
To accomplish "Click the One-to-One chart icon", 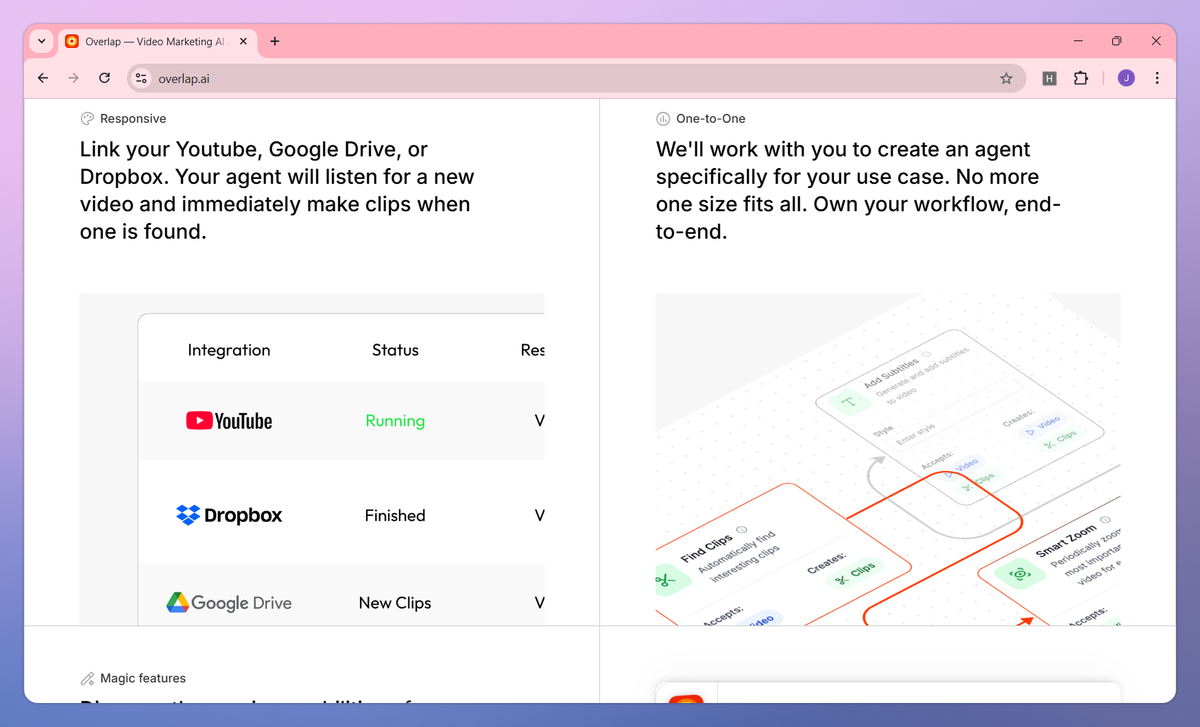I will pos(663,118).
